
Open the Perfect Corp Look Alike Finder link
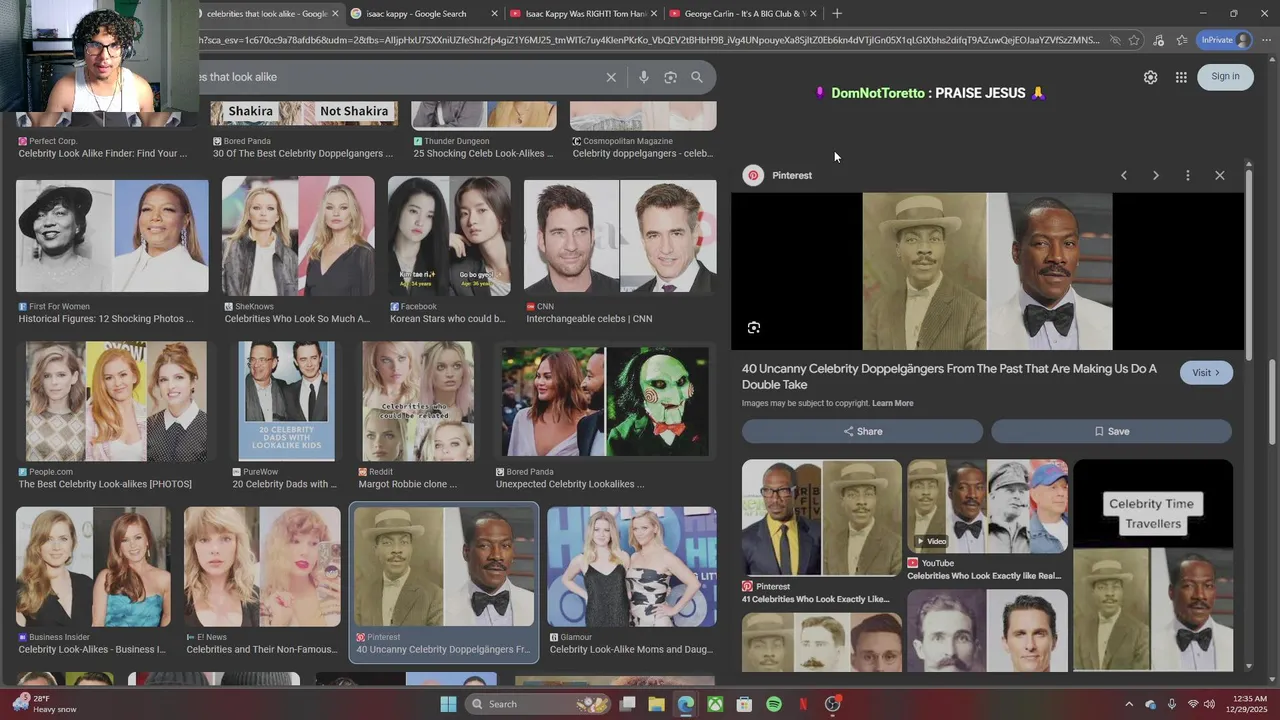(x=103, y=153)
